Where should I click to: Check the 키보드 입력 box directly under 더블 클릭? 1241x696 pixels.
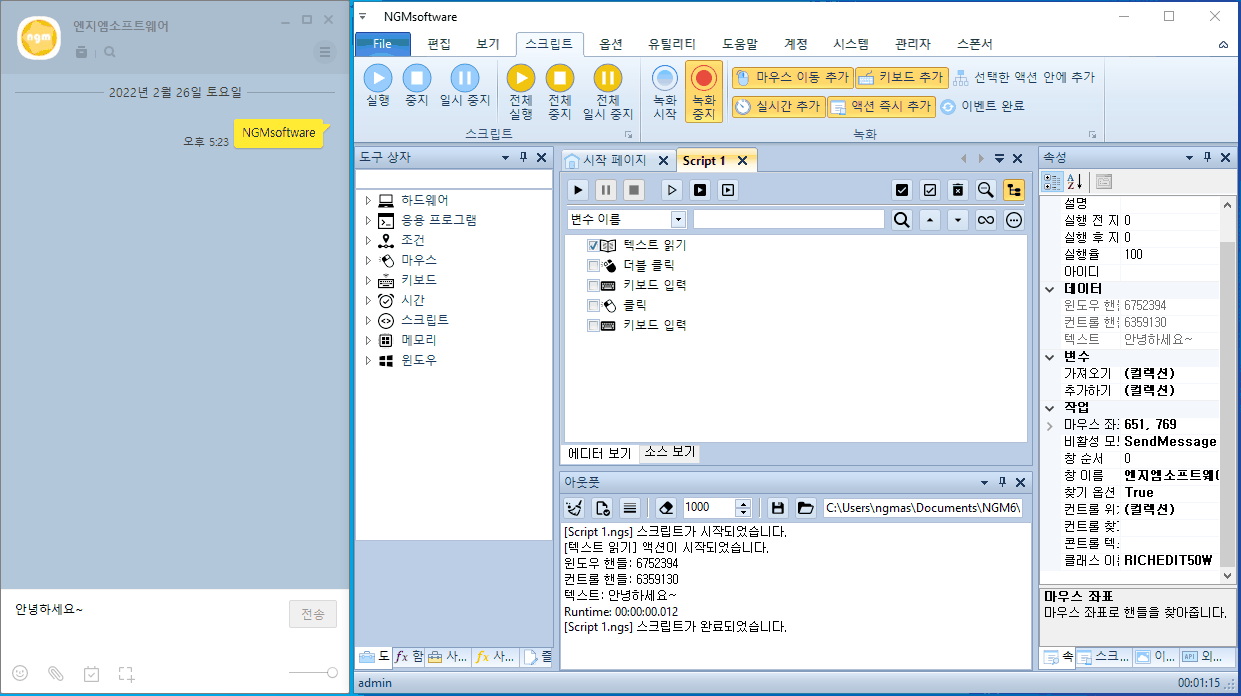point(593,285)
